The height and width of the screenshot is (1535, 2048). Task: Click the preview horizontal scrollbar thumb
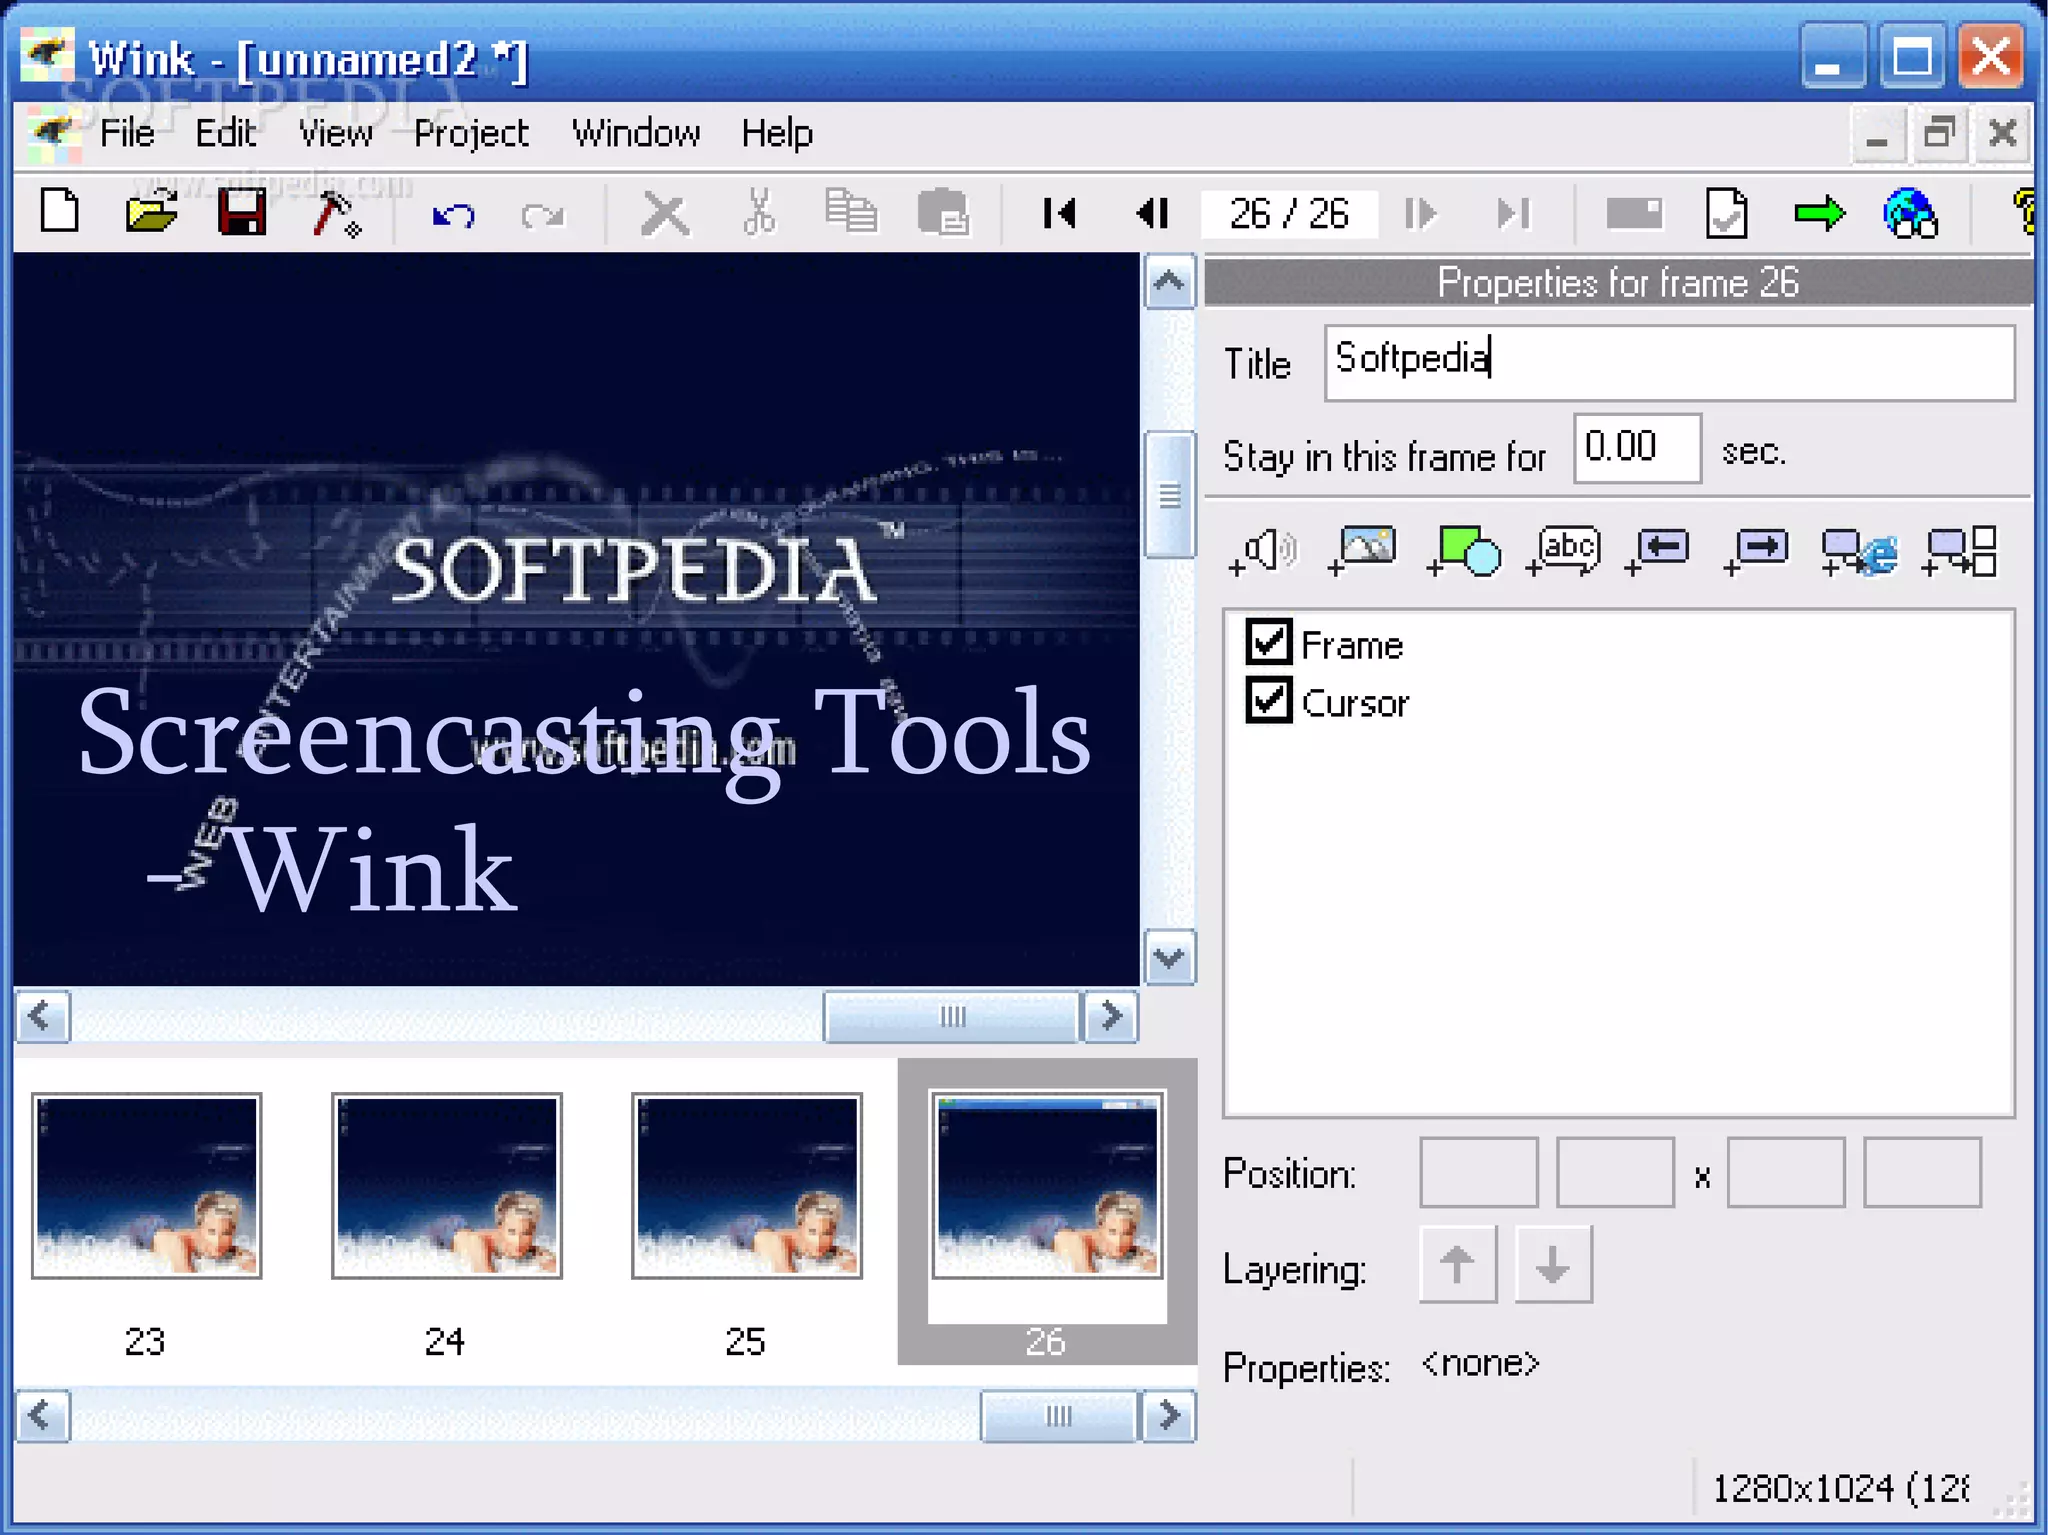click(x=952, y=1017)
